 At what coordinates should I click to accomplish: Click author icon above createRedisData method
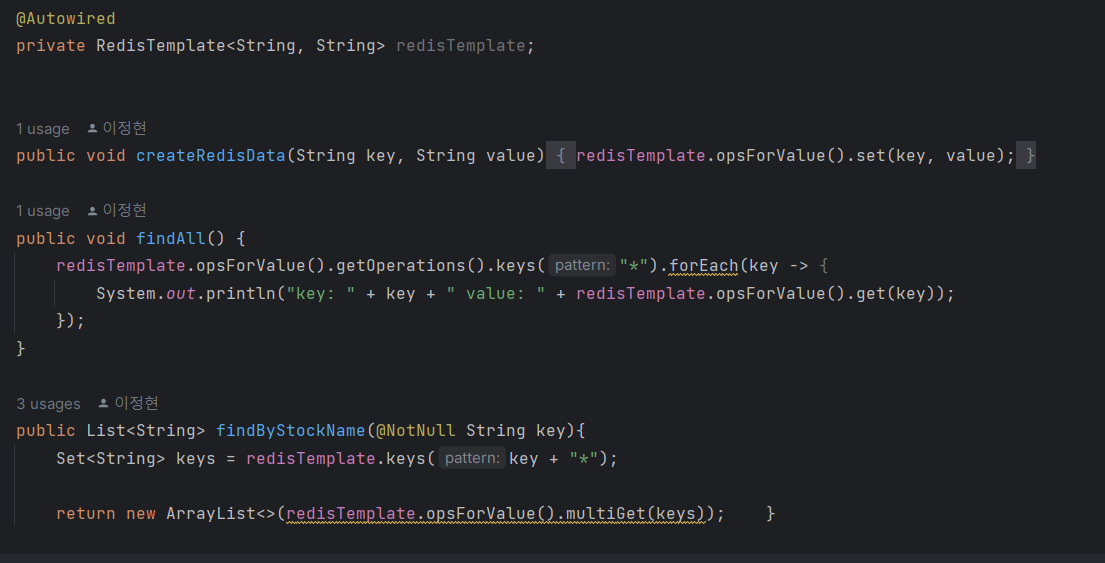tap(92, 128)
